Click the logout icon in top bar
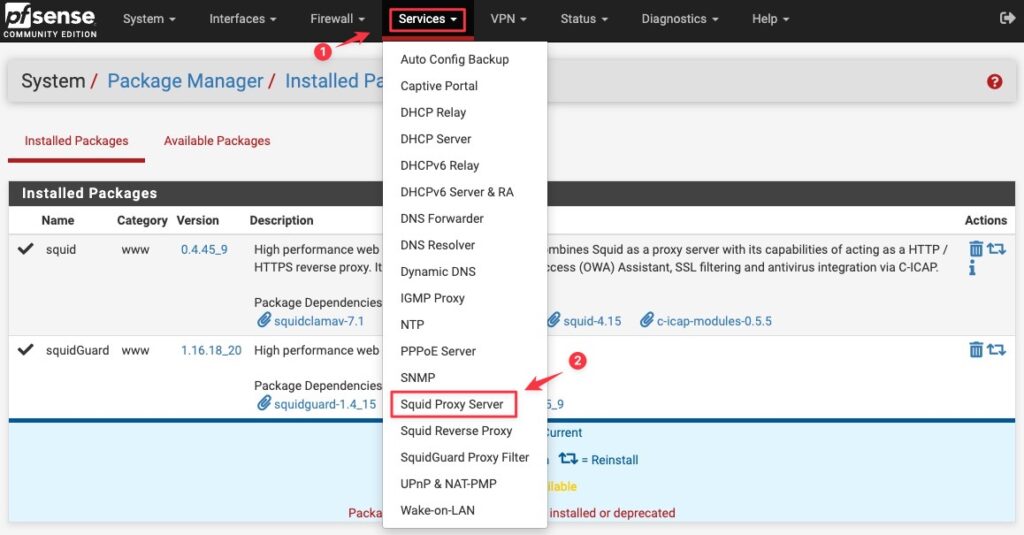 pyautogui.click(x=1006, y=18)
